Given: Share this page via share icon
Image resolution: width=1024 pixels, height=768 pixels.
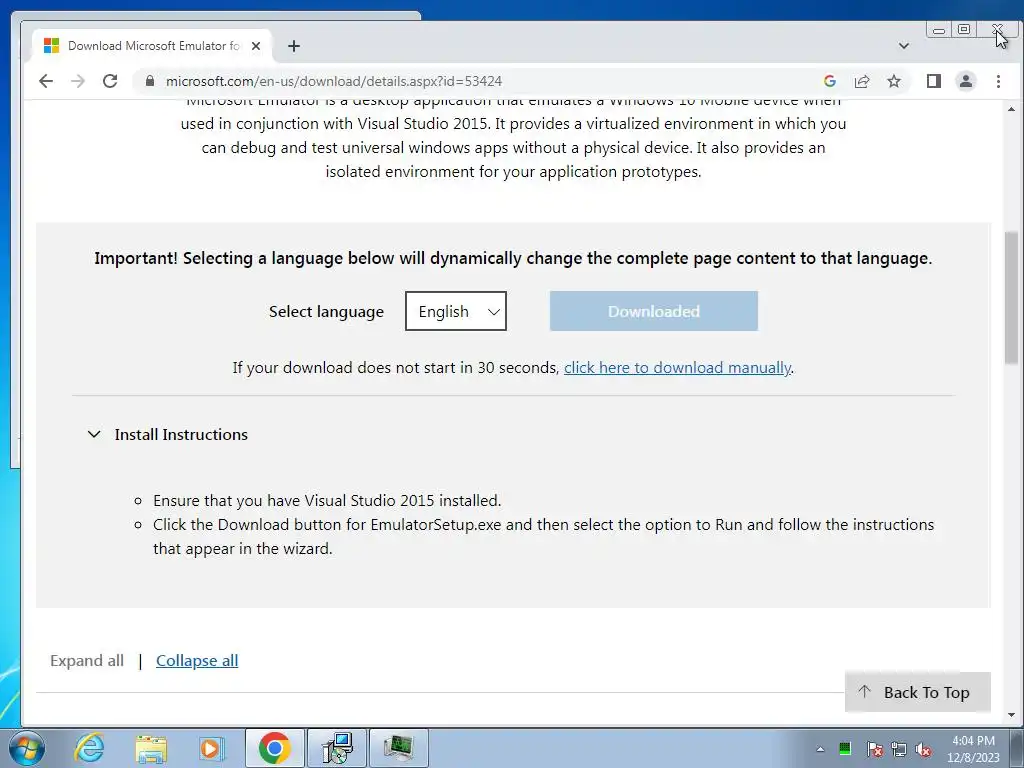Looking at the screenshot, I should click(862, 81).
